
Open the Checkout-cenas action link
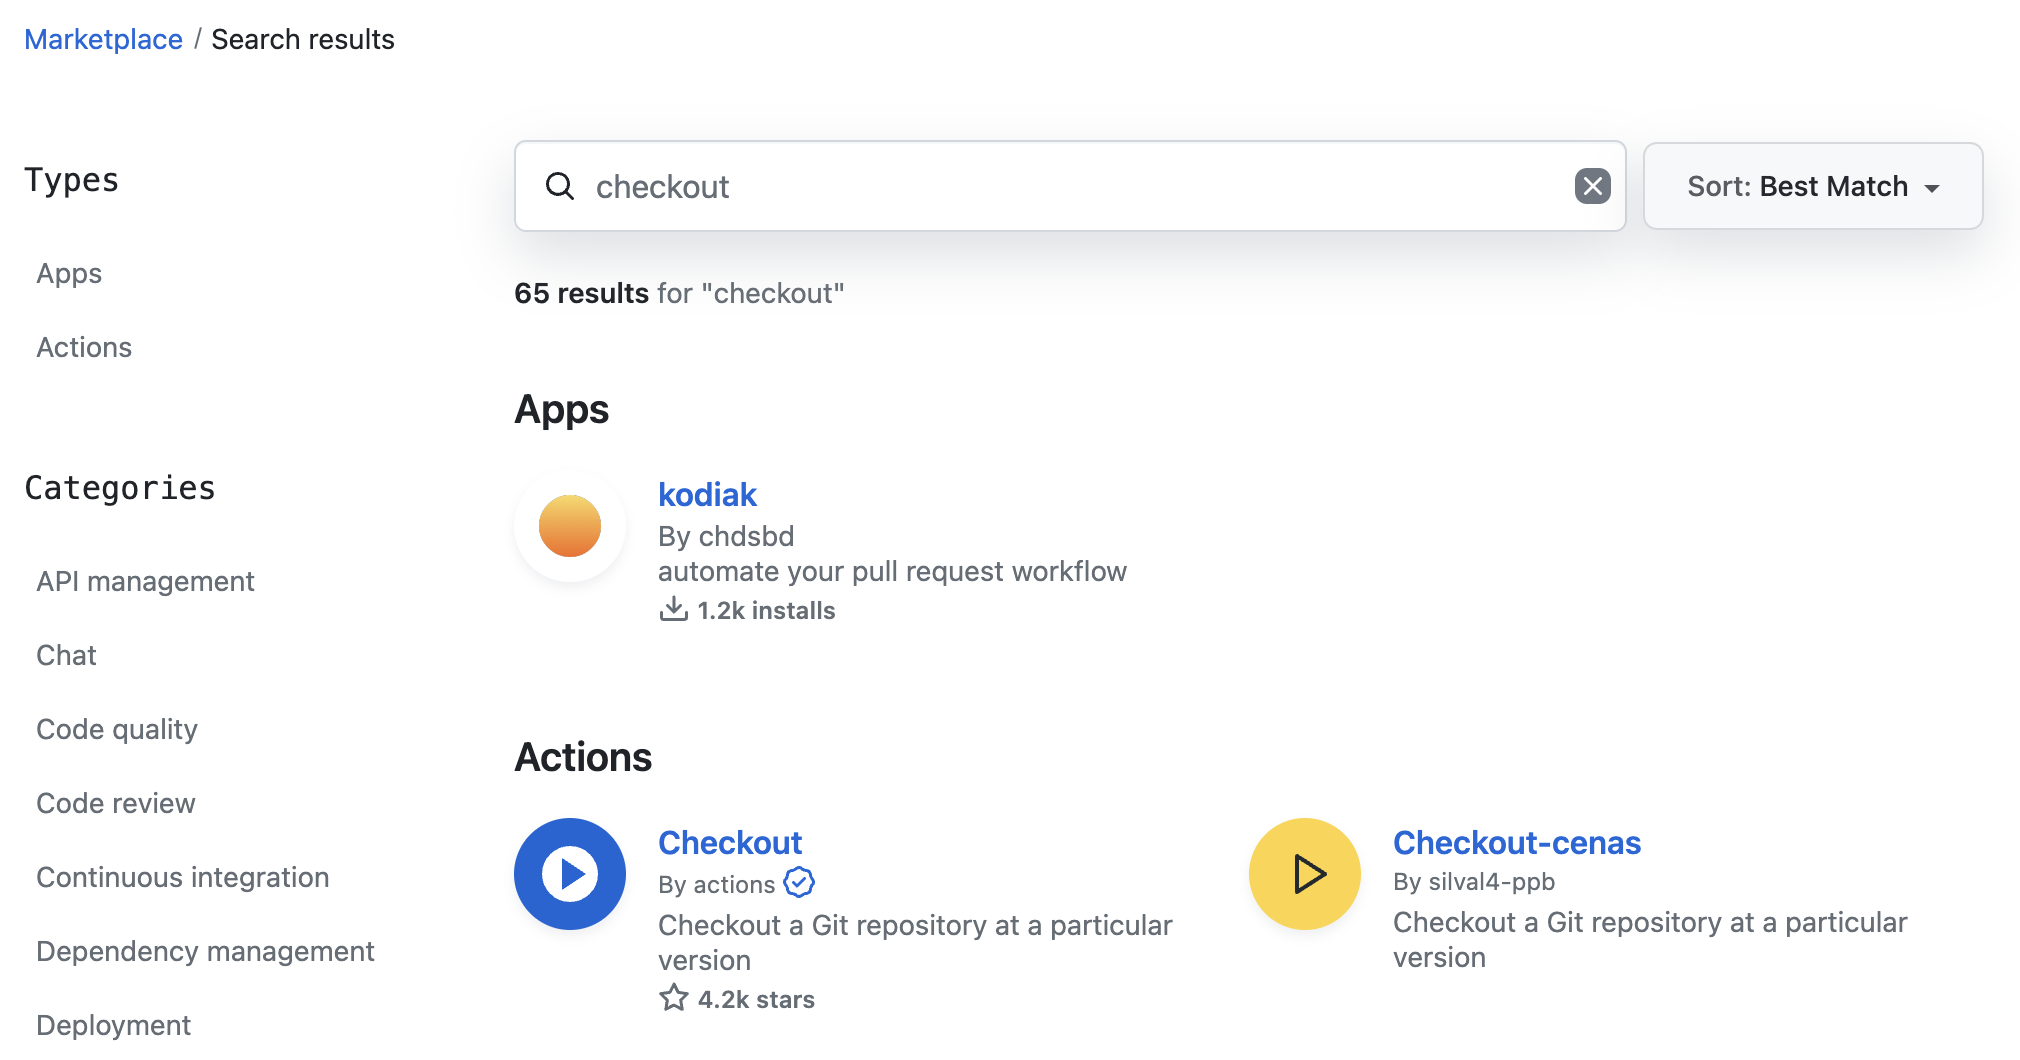tap(1517, 842)
